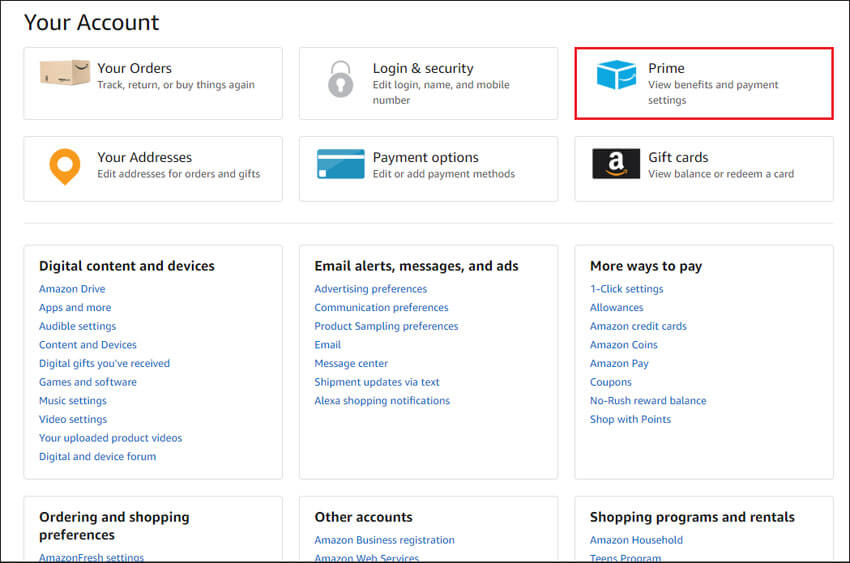Open Alexa shopping notifications

tap(382, 400)
